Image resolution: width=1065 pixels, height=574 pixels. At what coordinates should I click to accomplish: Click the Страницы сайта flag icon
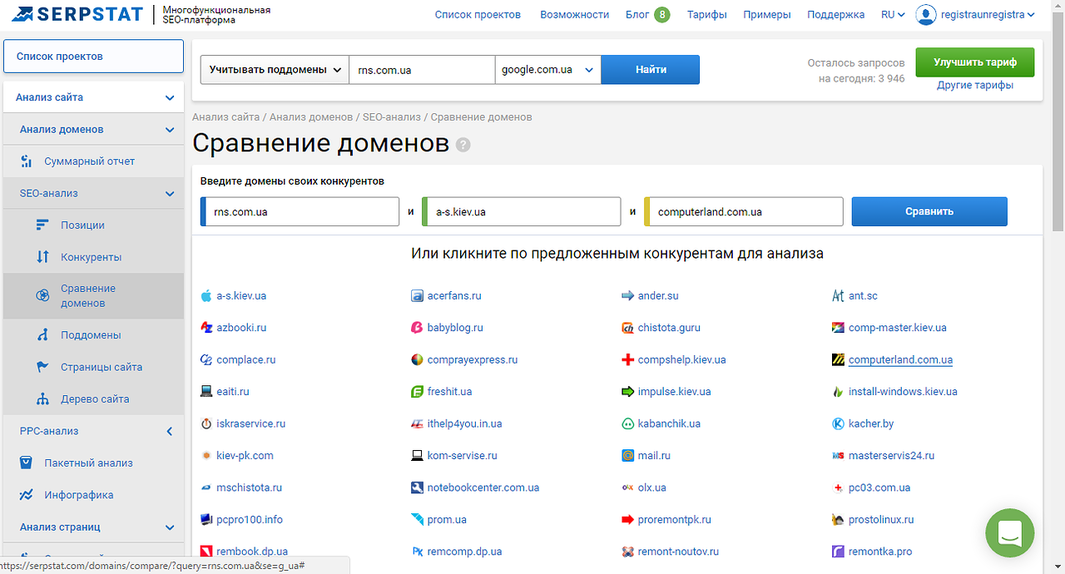[42, 367]
